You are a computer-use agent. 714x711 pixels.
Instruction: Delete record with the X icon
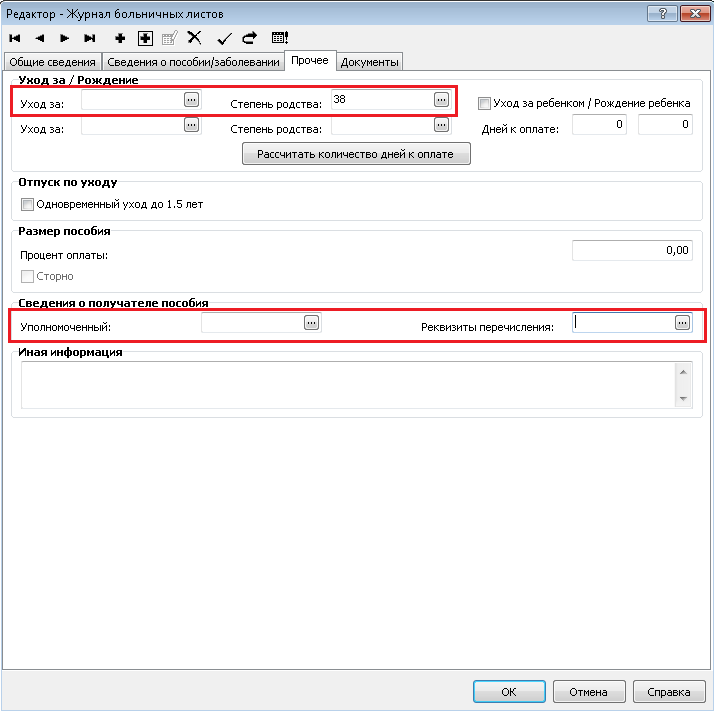click(x=195, y=38)
